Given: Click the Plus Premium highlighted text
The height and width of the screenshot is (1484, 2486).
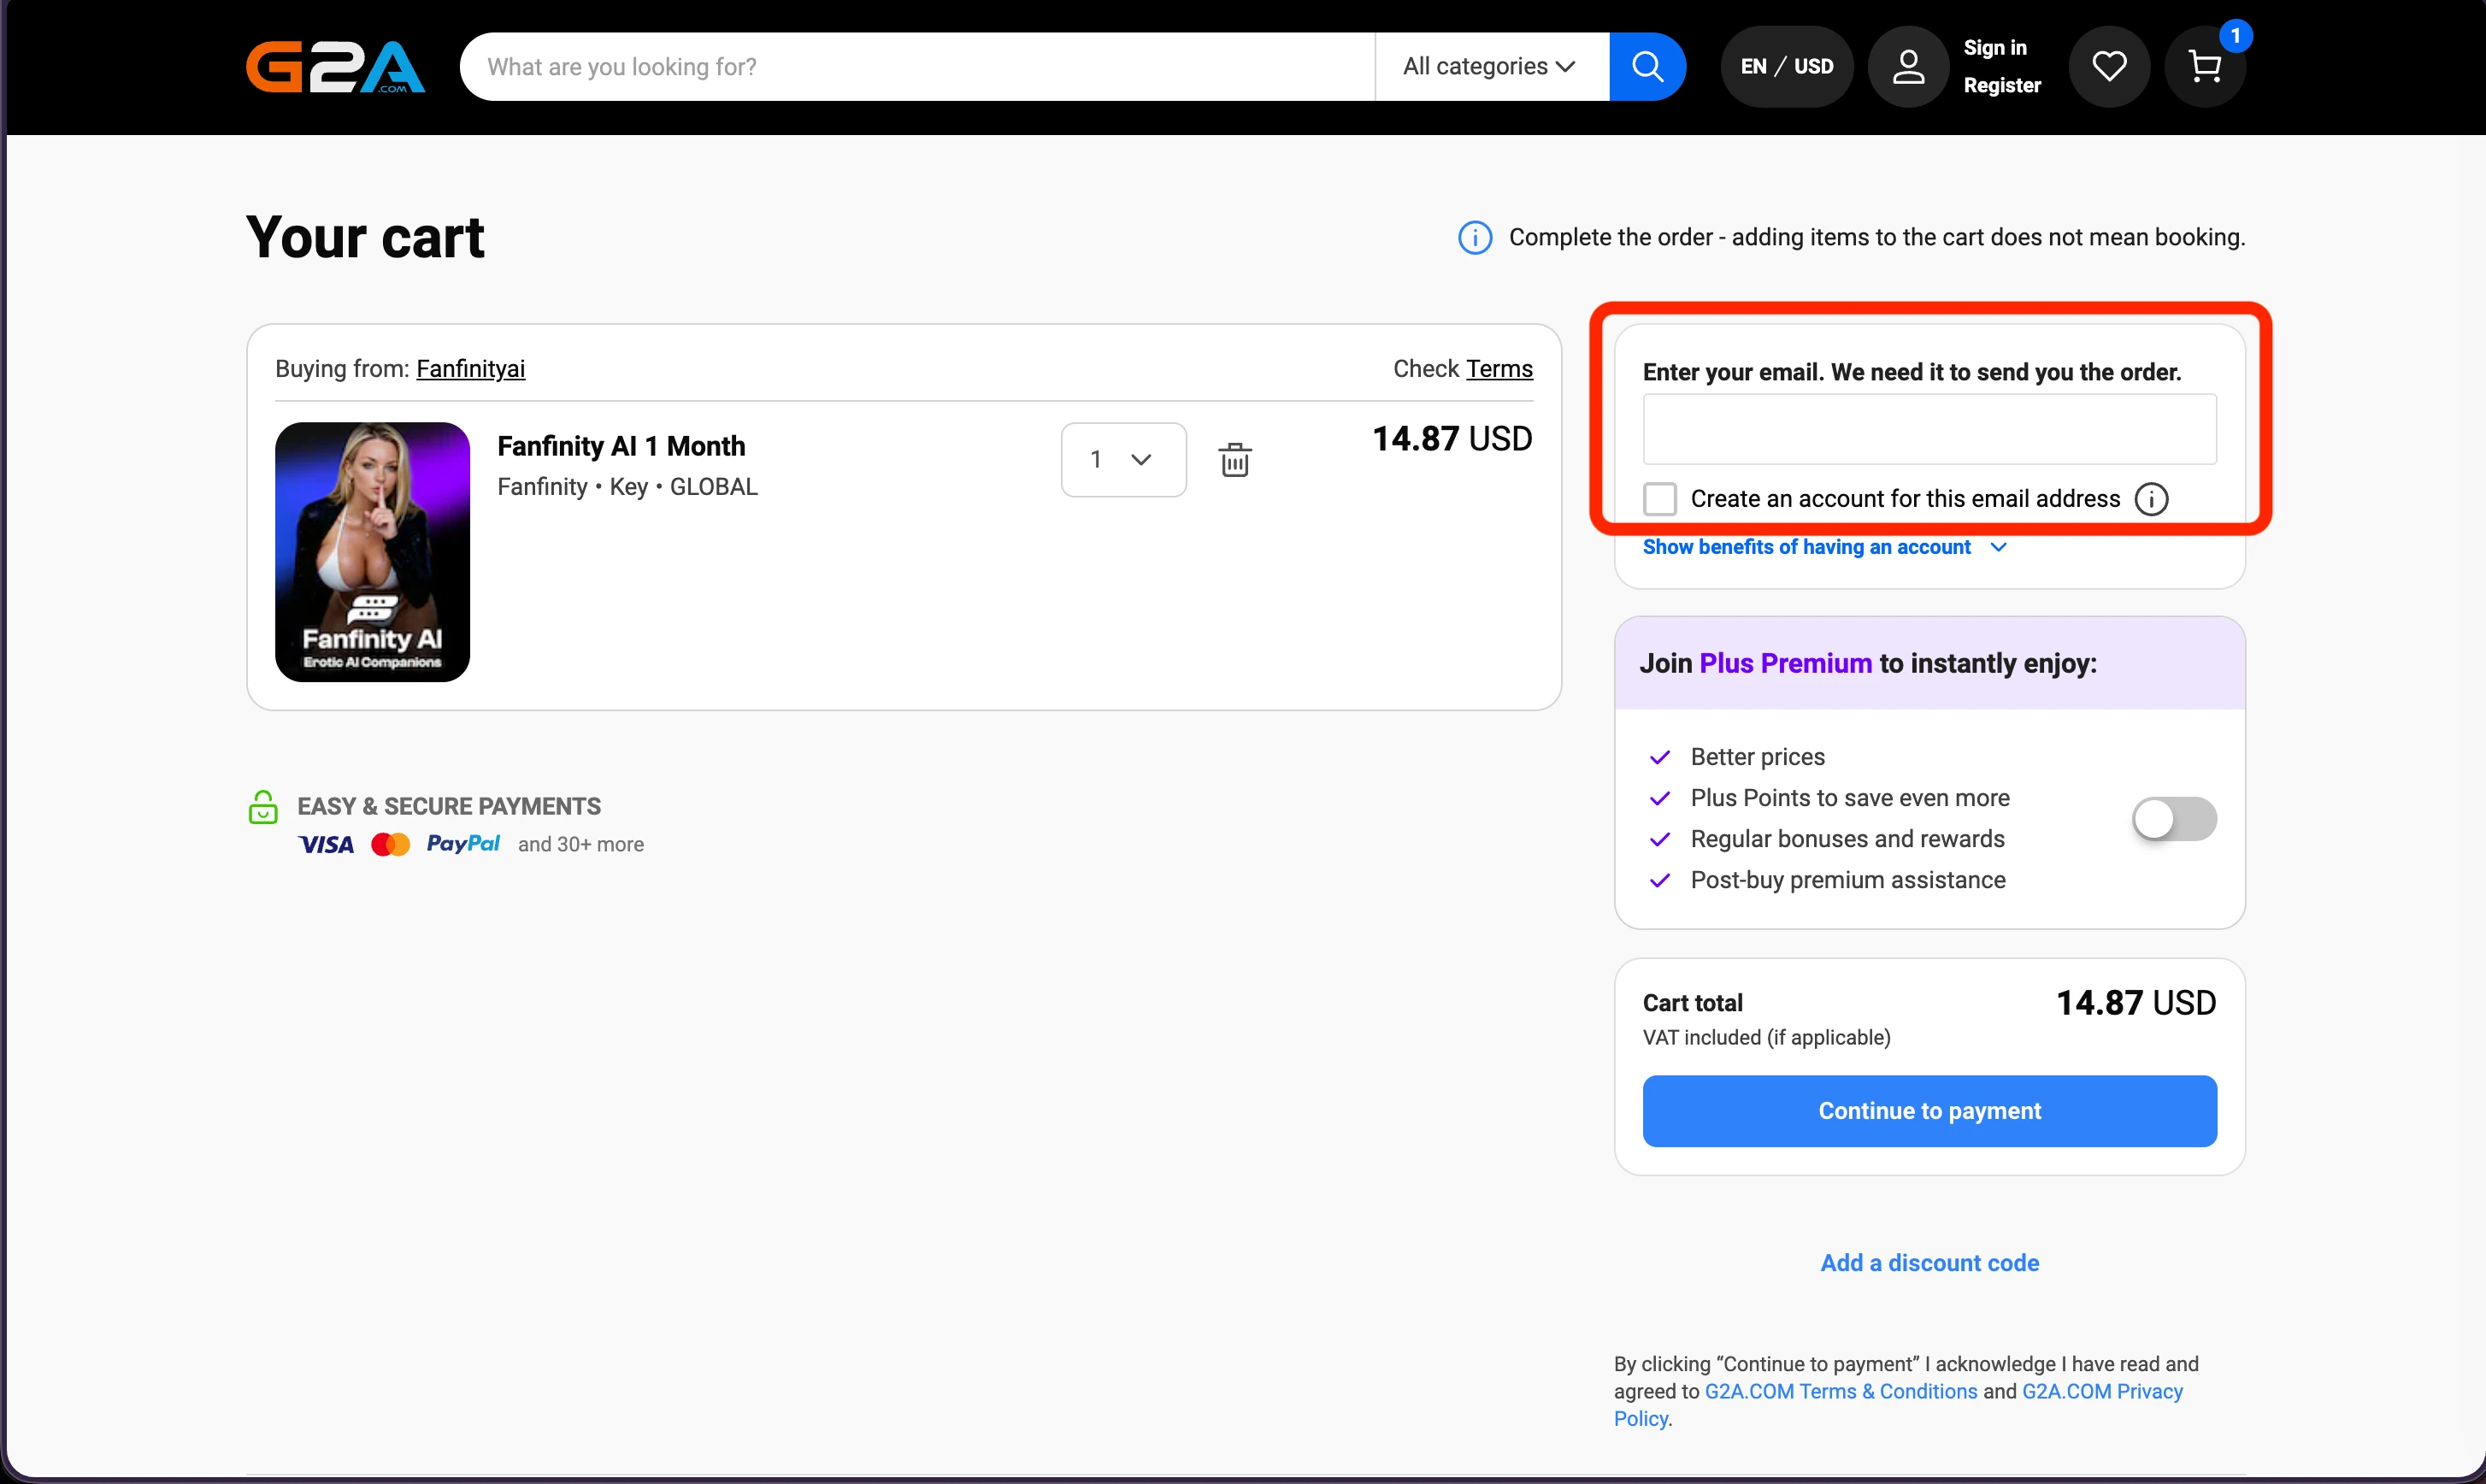Looking at the screenshot, I should 1785,664.
